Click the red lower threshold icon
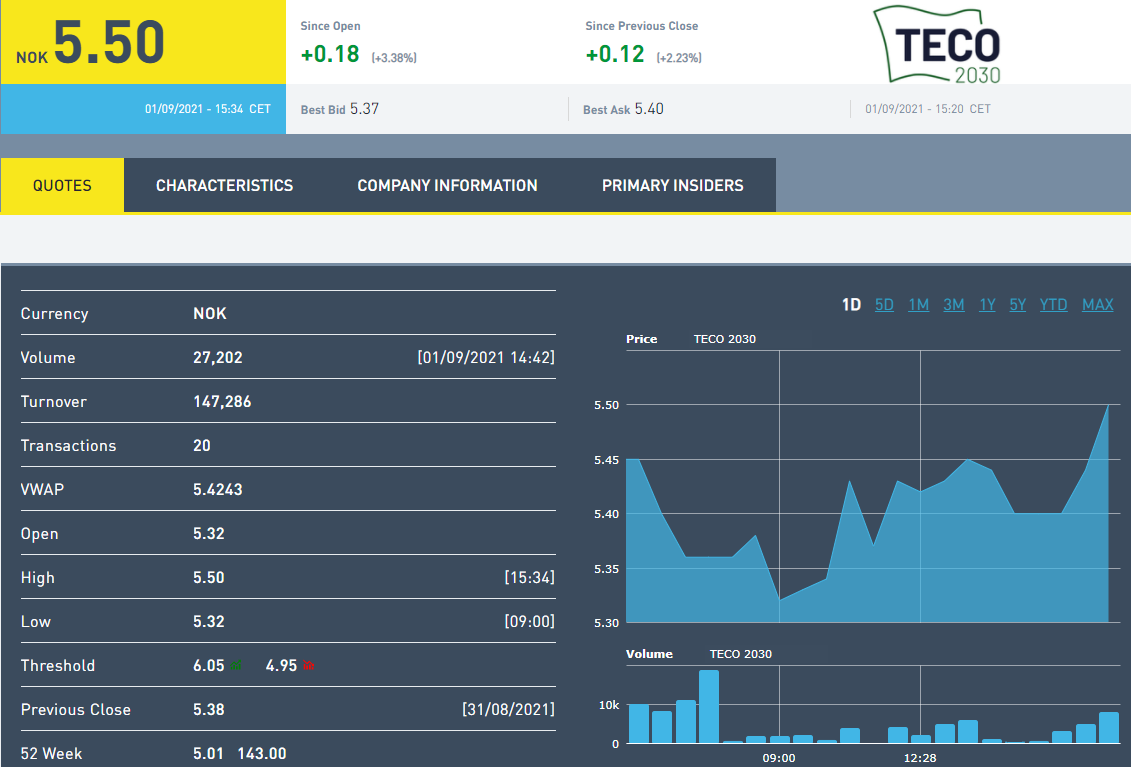Screen dimensions: 1131x767 pyautogui.click(x=309, y=665)
